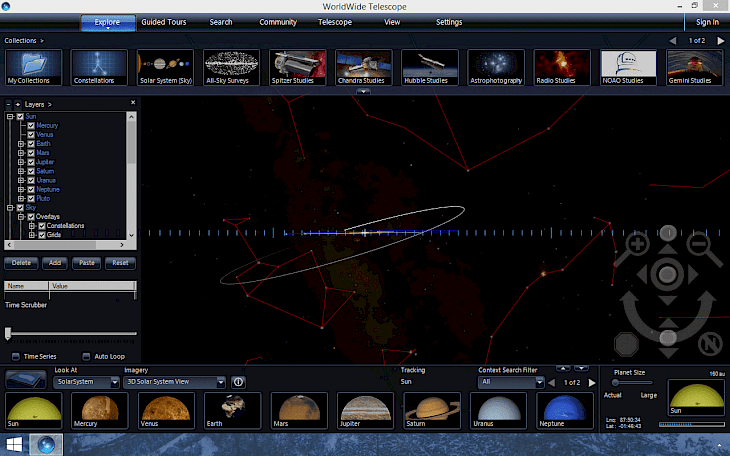Image resolution: width=730 pixels, height=456 pixels.
Task: Collapse the Overlays tree node
Action: pos(21,217)
